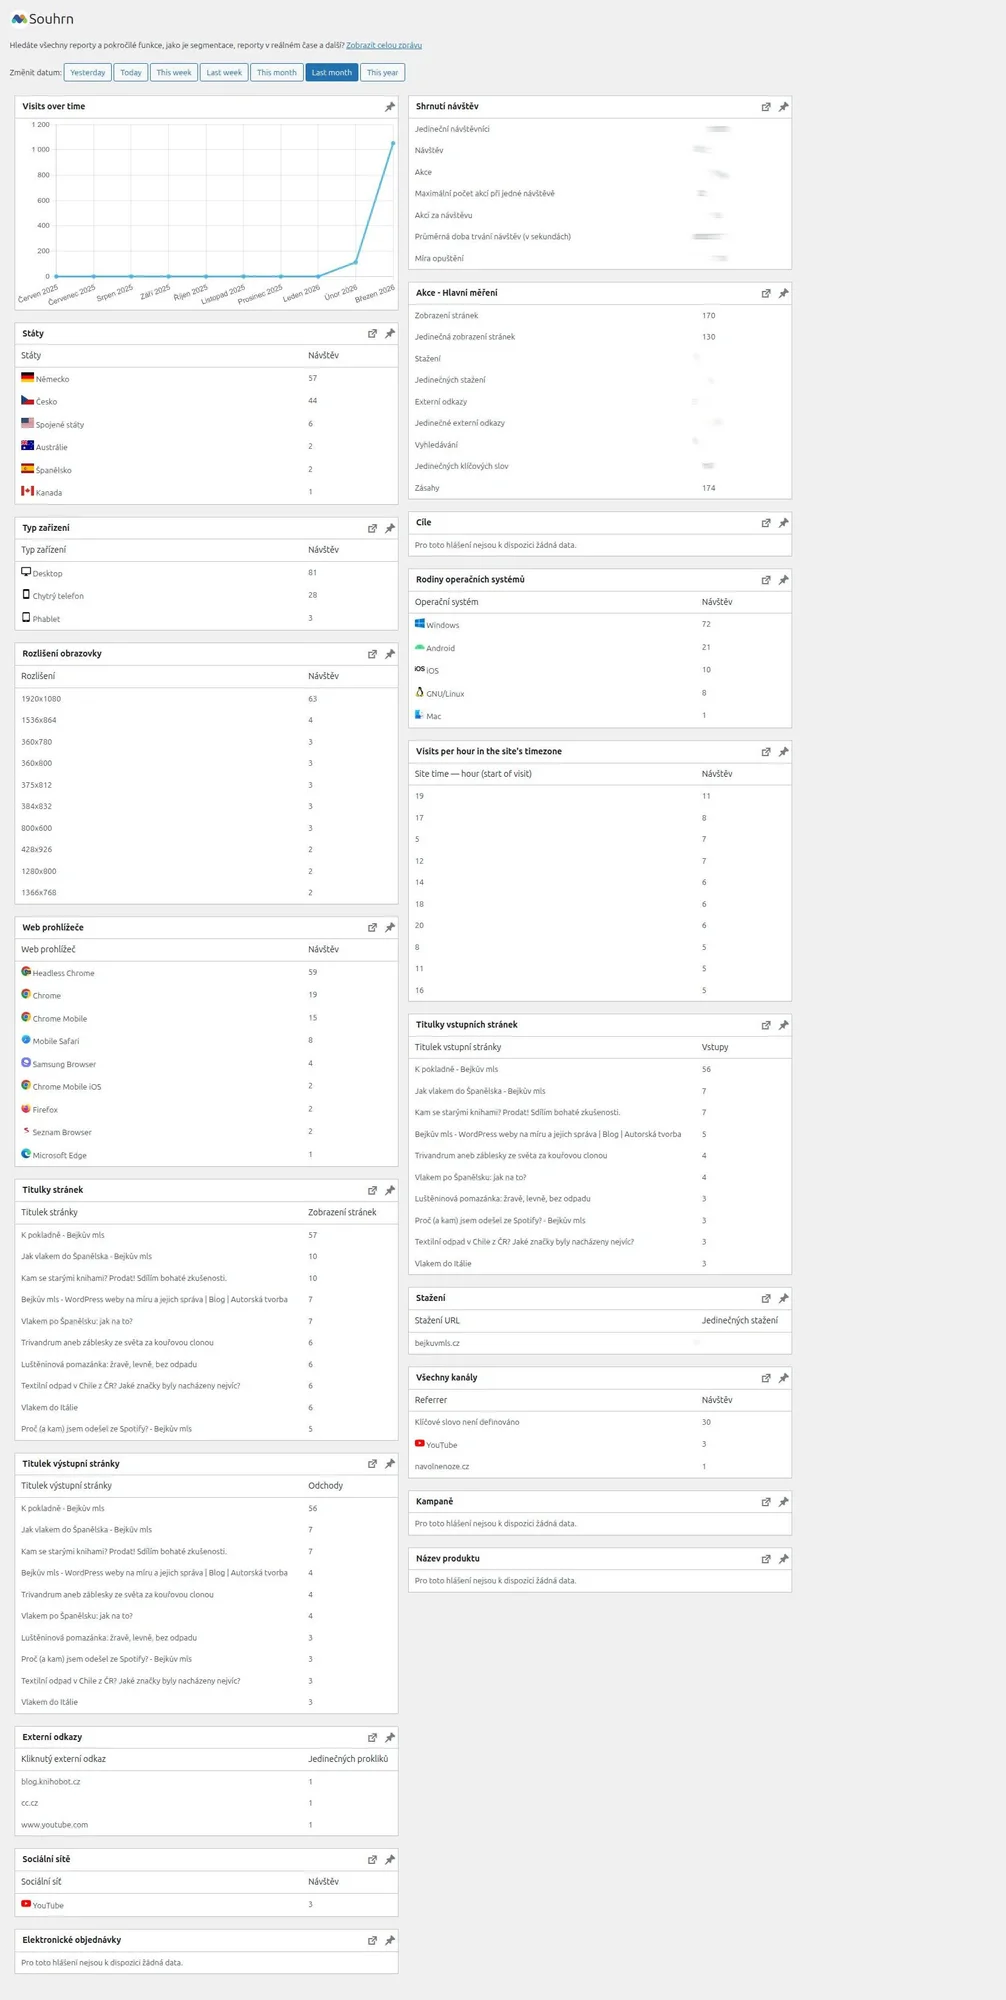Click the Windows operating system row
Screen dimensions: 1006x2000
click(600, 624)
